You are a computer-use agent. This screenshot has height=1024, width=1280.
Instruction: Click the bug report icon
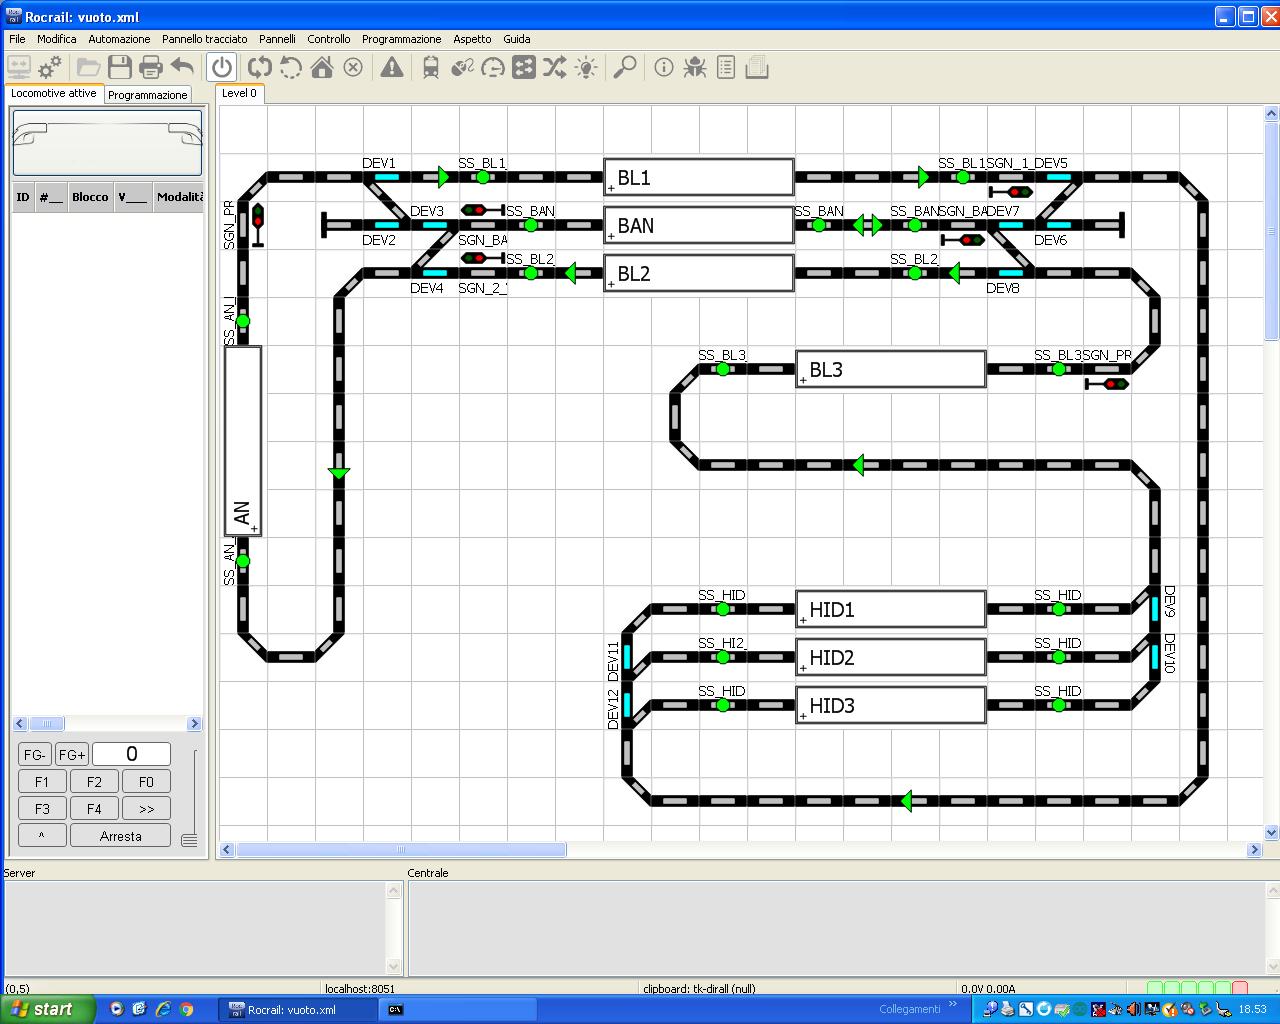coord(695,67)
